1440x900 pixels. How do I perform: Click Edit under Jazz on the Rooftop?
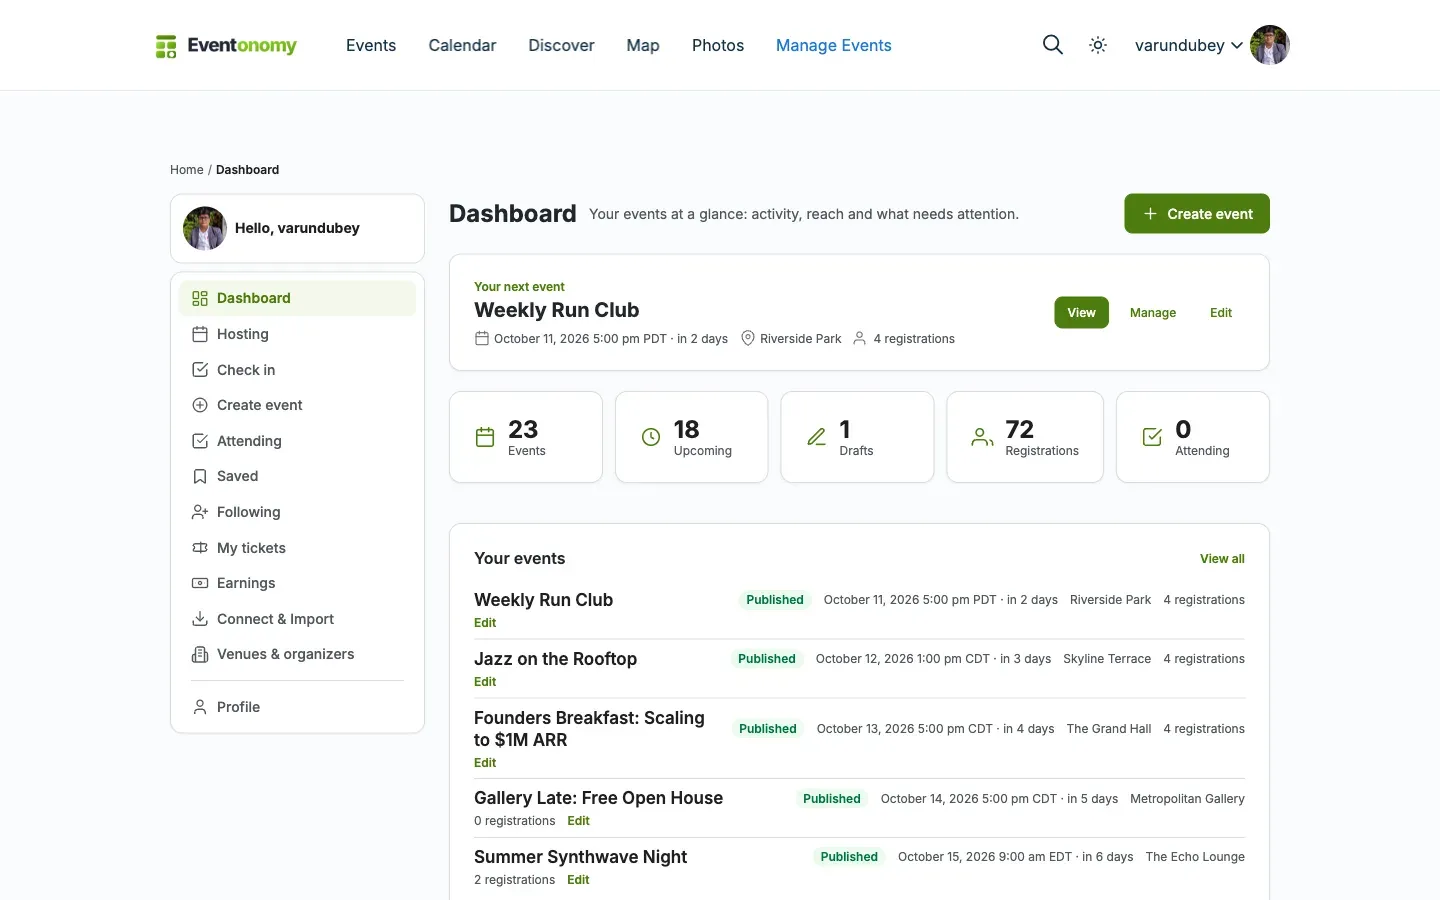485,682
